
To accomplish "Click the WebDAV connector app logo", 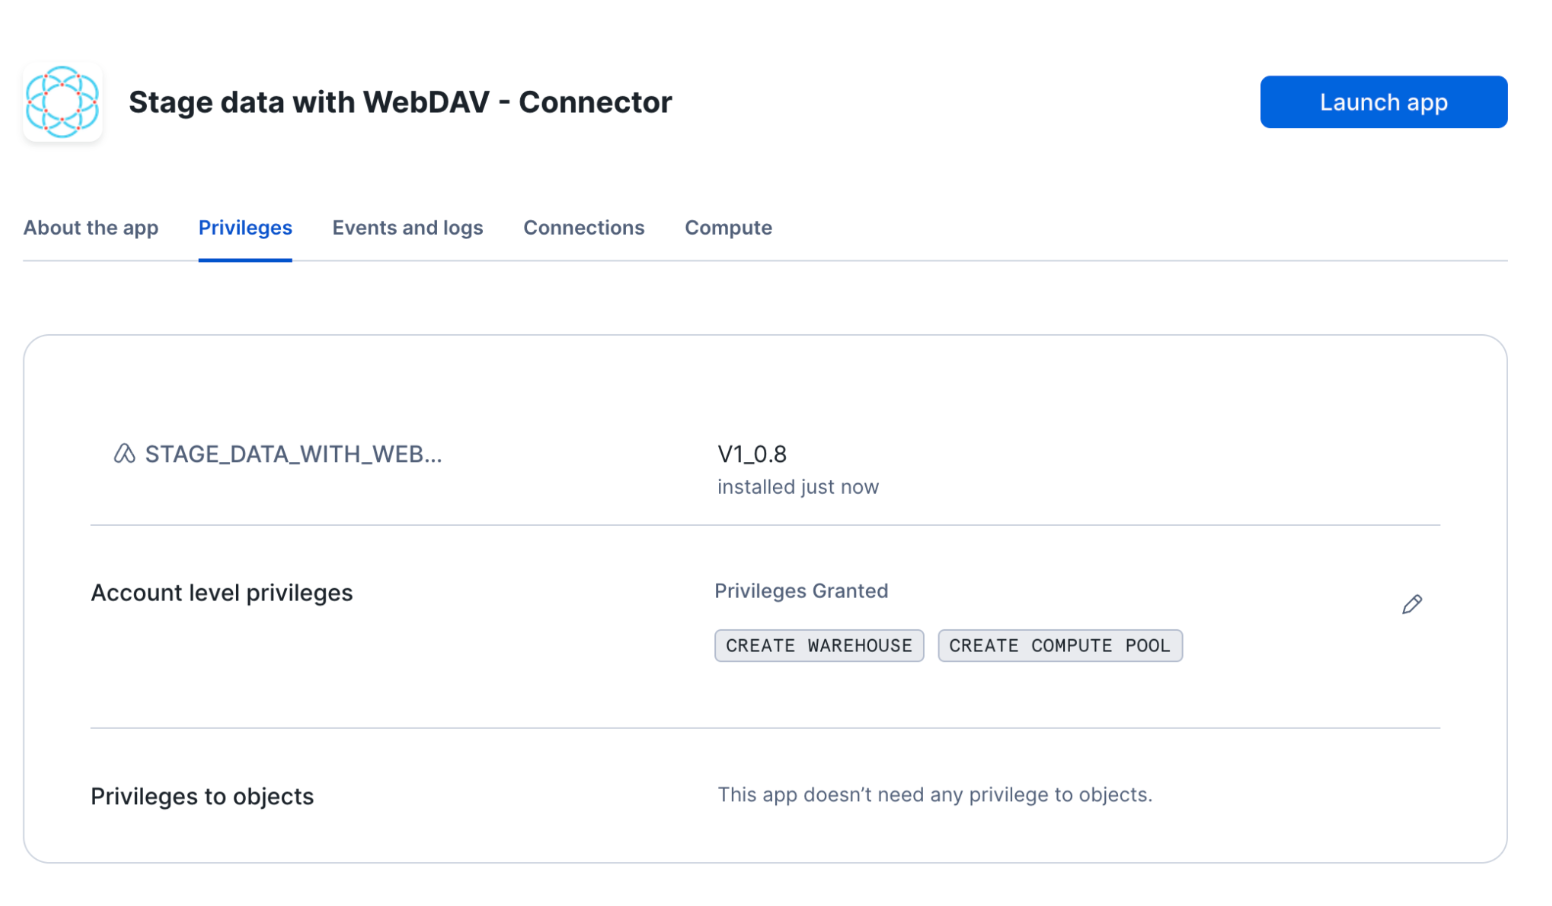I will 62,102.
